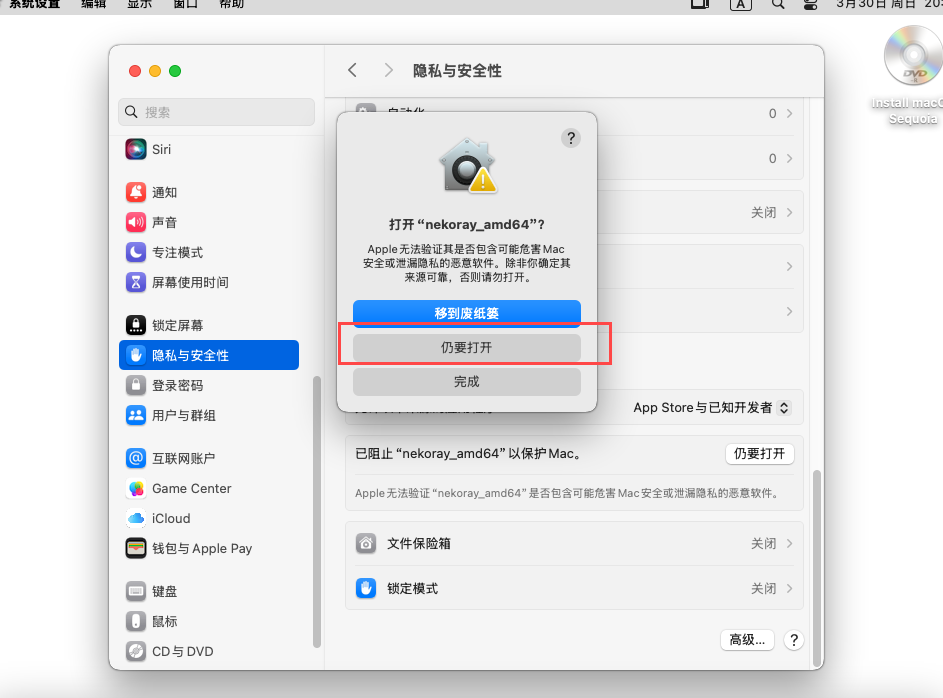Click the 搜索 search field

[x=217, y=112]
